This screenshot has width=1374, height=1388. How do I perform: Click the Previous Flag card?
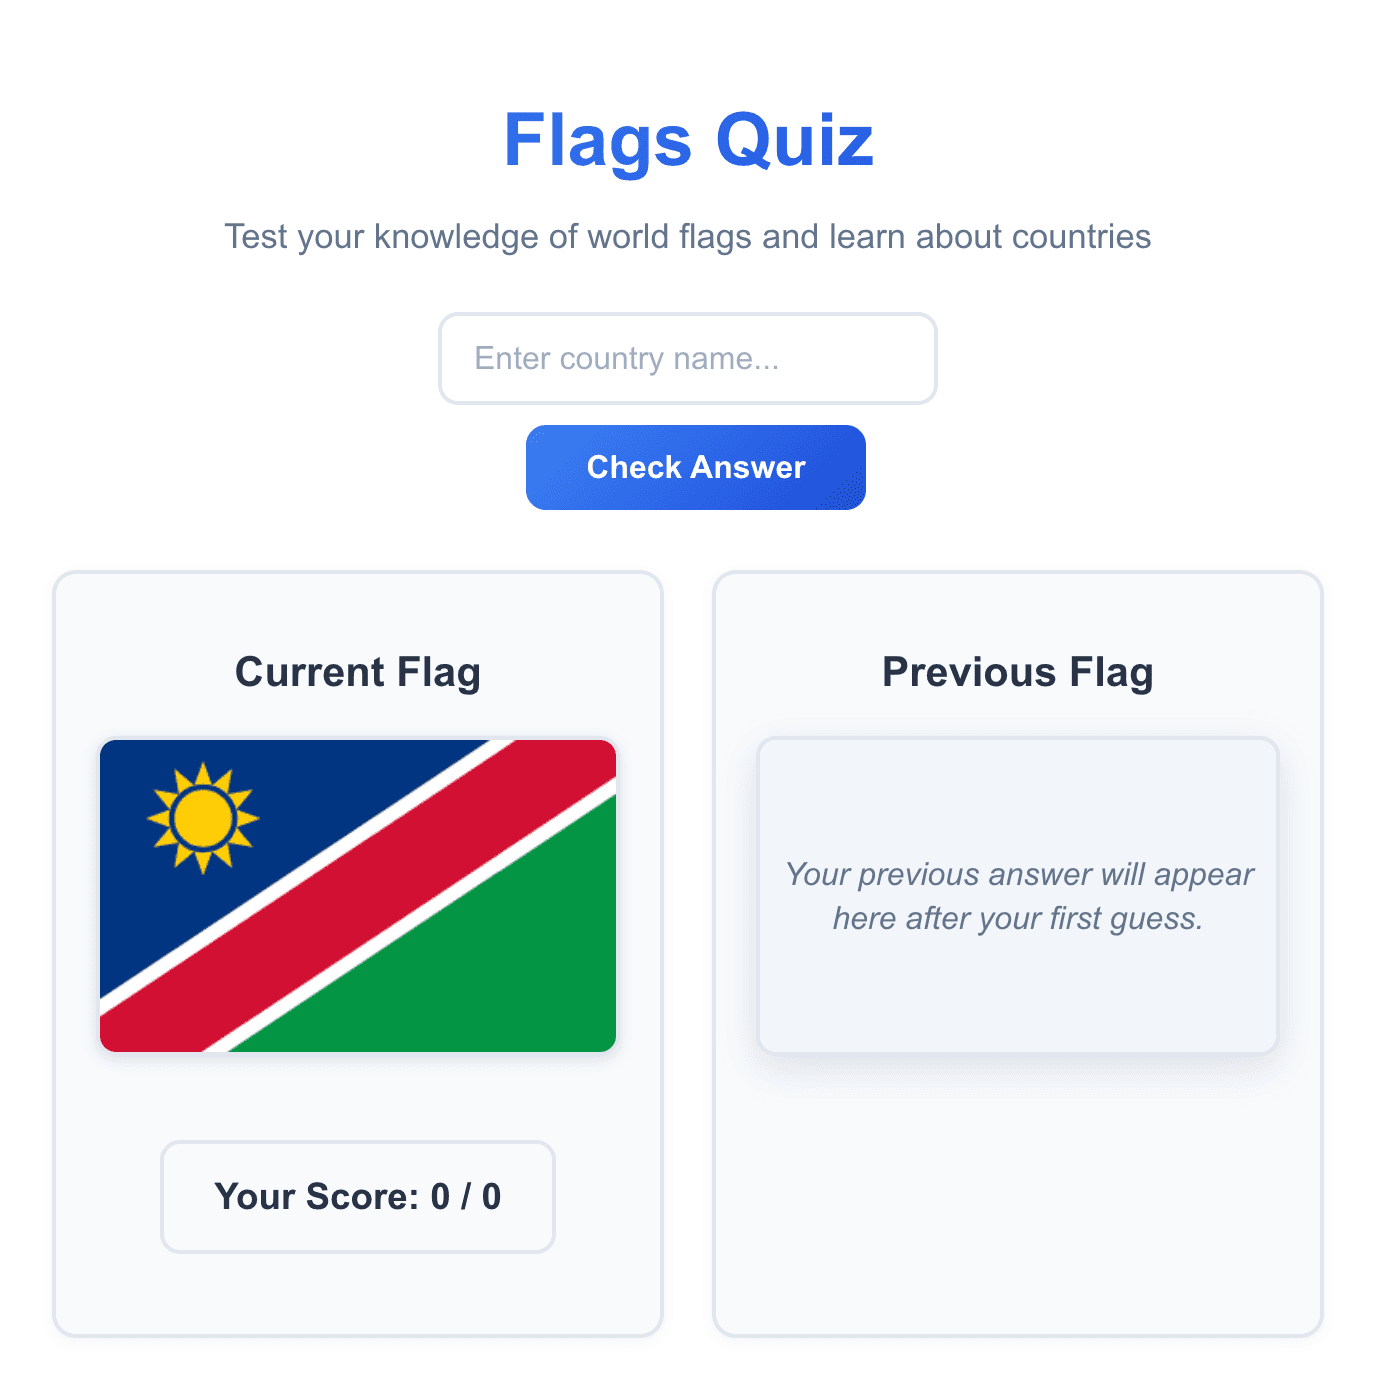point(1017,1200)
